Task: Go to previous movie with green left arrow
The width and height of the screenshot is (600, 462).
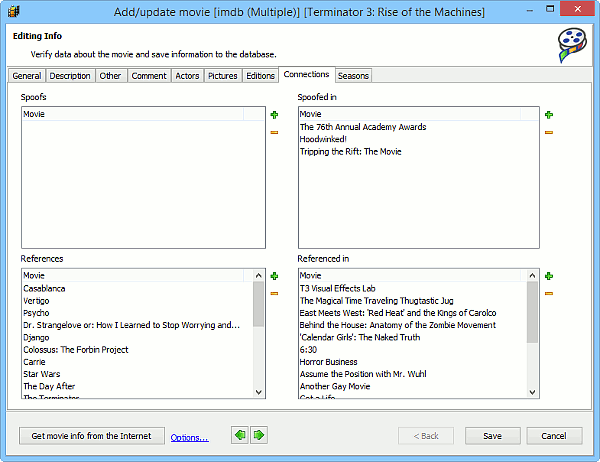Action: pyautogui.click(x=240, y=435)
